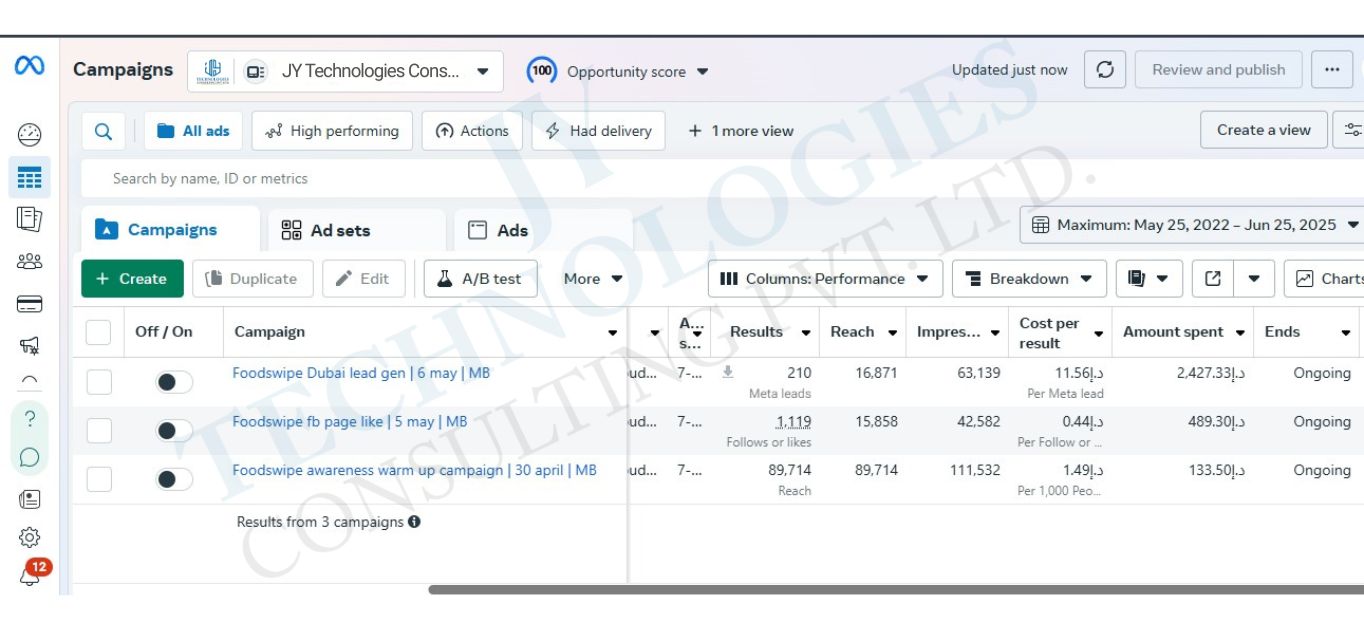Open the Columns: Performance dropdown

click(825, 279)
